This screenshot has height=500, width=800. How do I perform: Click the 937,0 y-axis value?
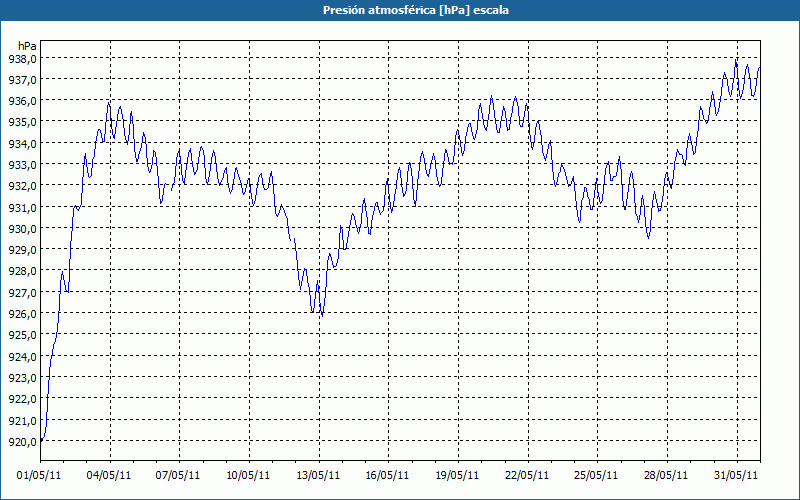(x=22, y=80)
